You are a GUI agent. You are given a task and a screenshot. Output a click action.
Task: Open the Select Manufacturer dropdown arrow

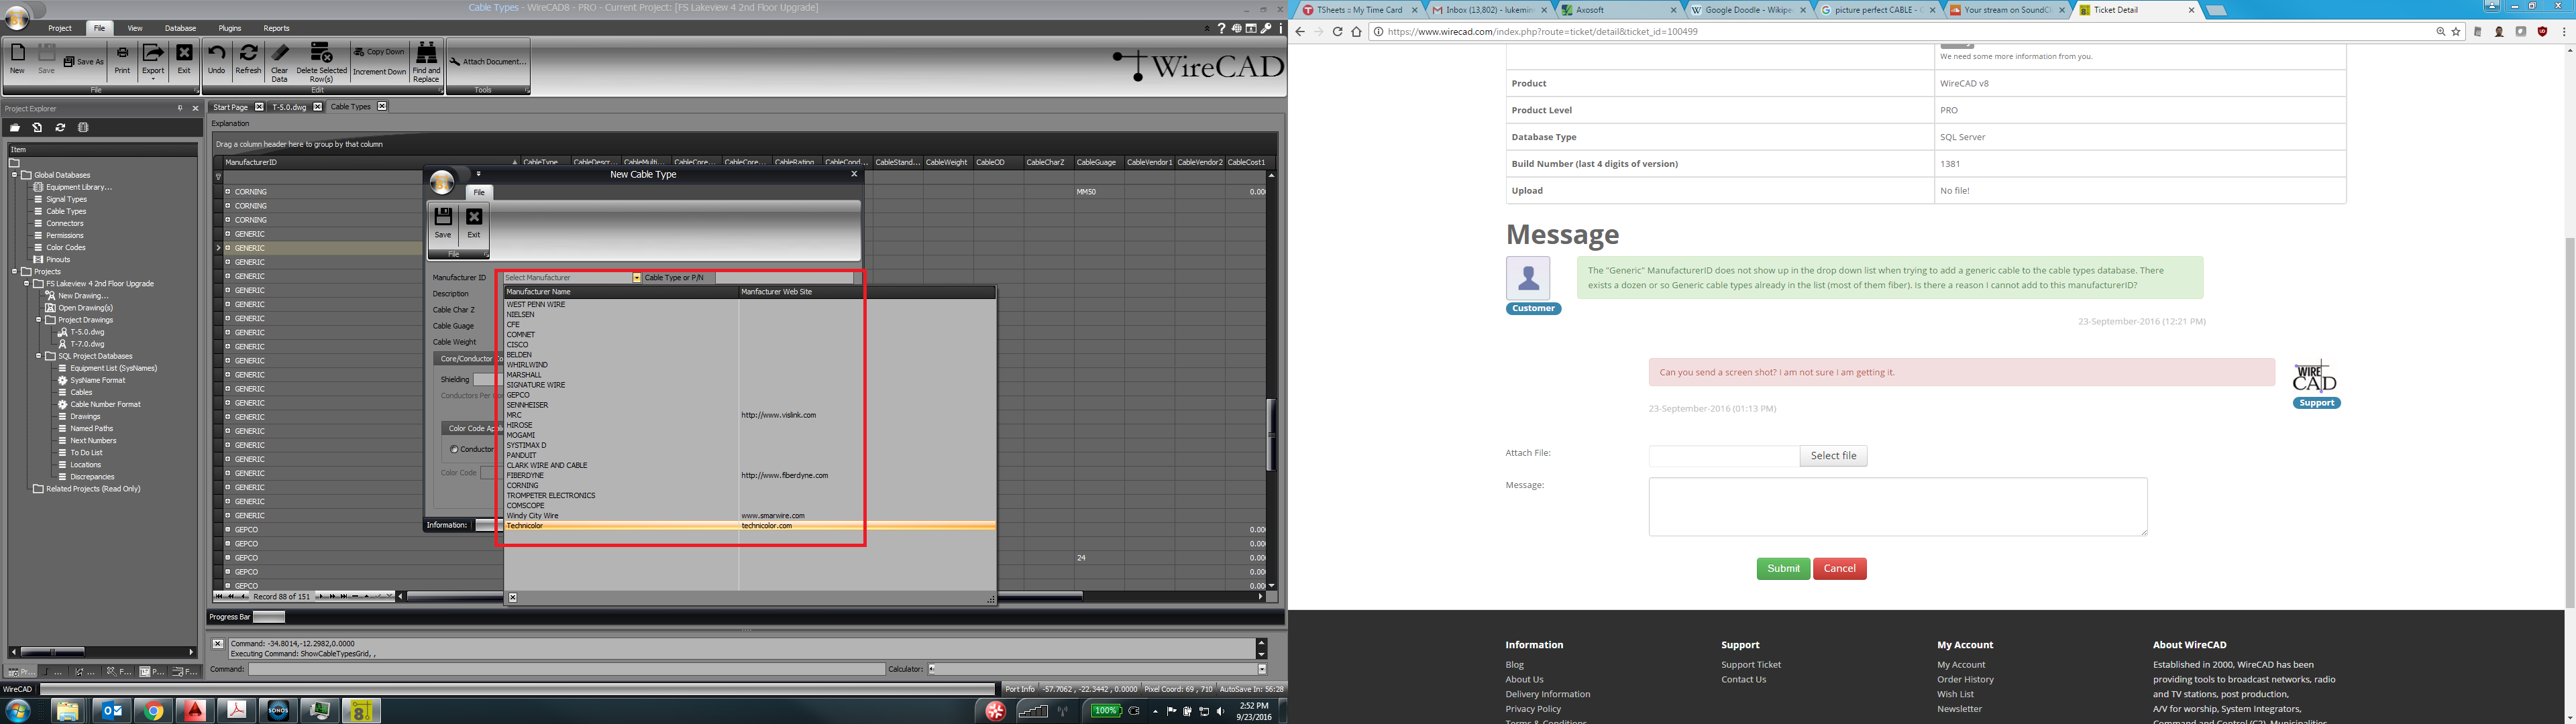pos(637,278)
